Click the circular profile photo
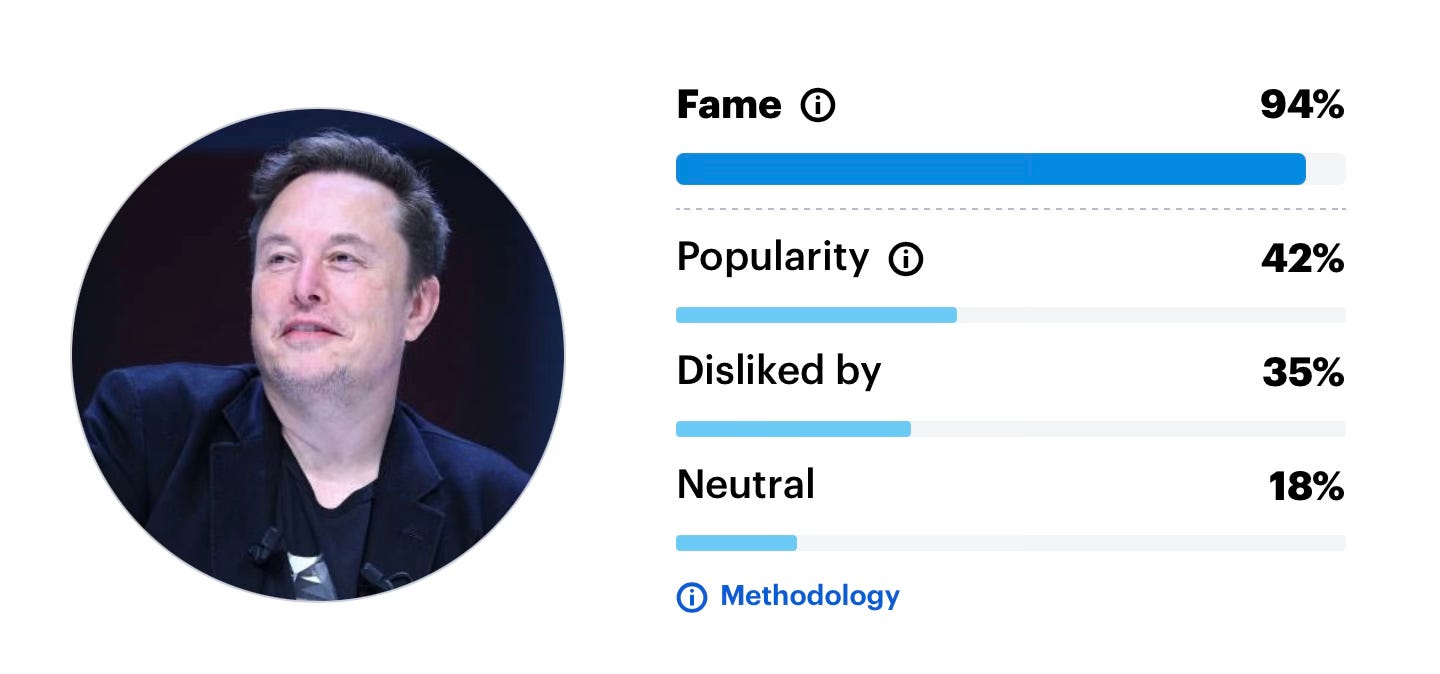This screenshot has height=674, width=1440. coord(318,355)
